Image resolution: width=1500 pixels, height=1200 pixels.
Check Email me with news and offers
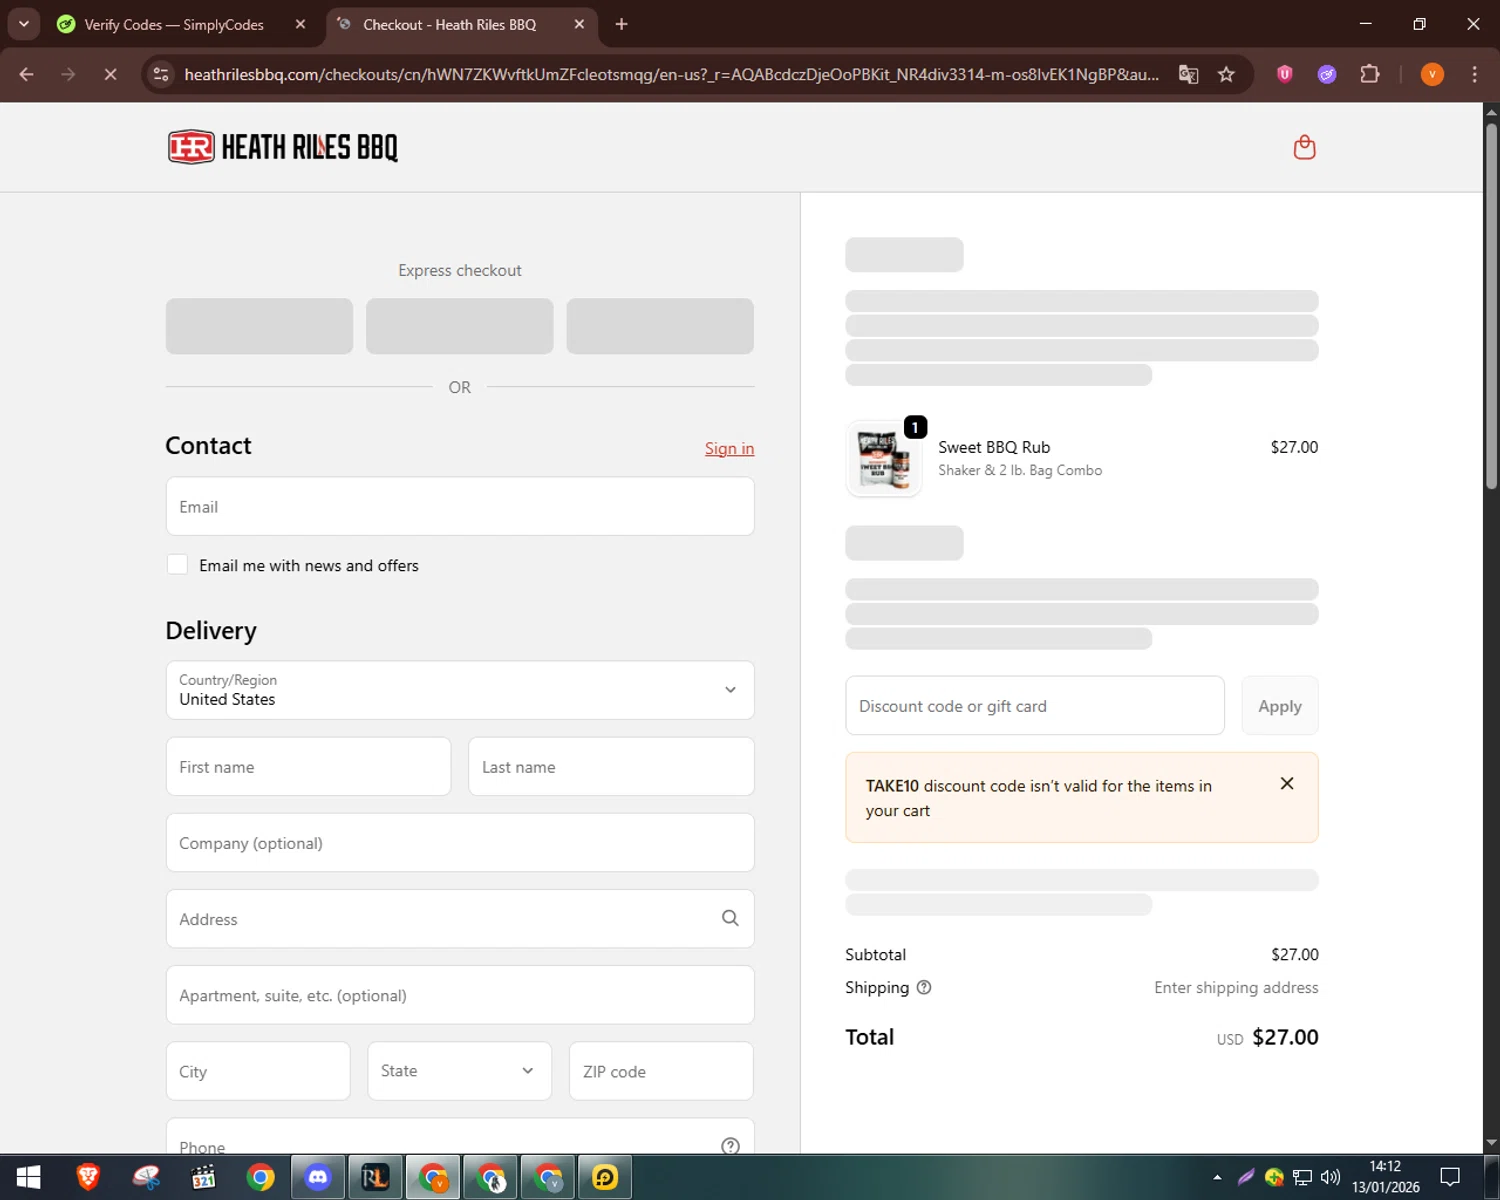click(x=177, y=564)
